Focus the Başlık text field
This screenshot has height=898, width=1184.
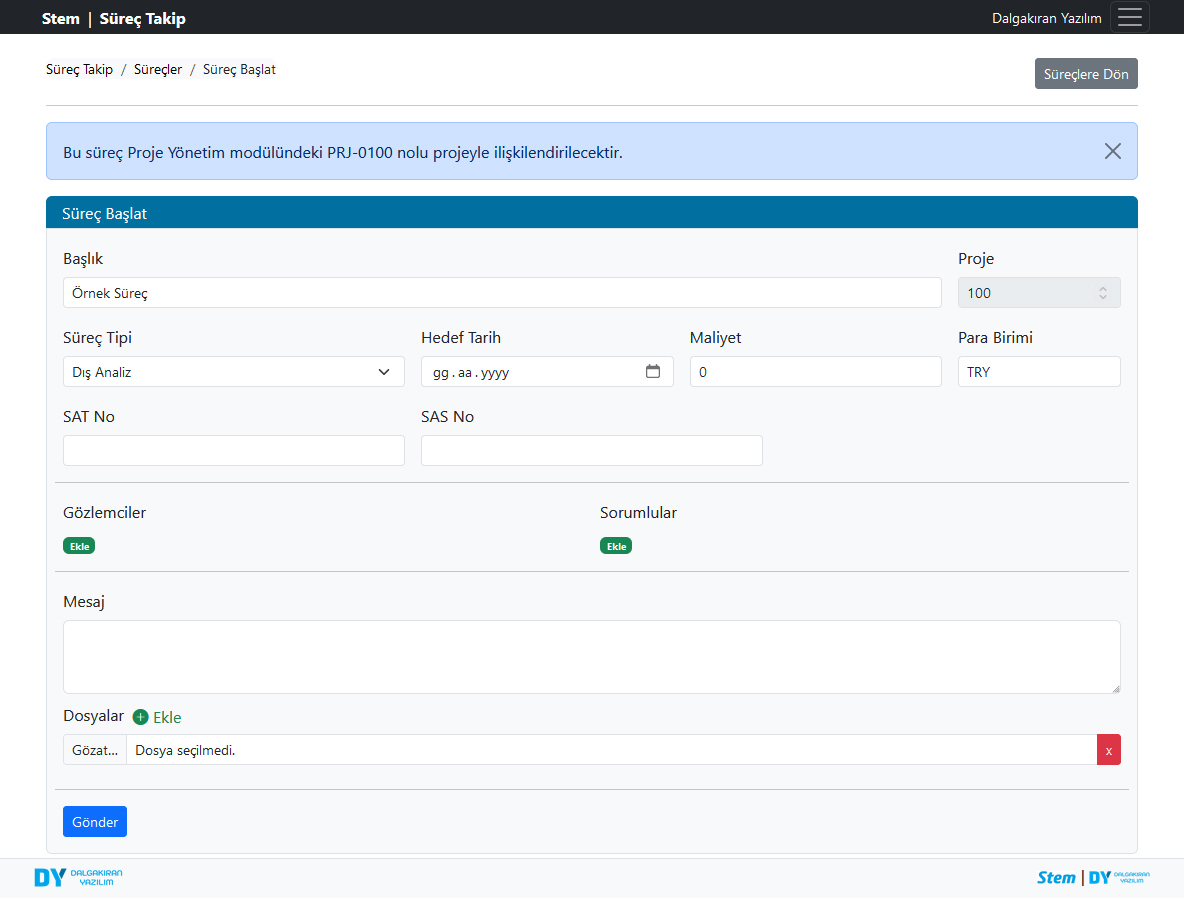click(501, 293)
